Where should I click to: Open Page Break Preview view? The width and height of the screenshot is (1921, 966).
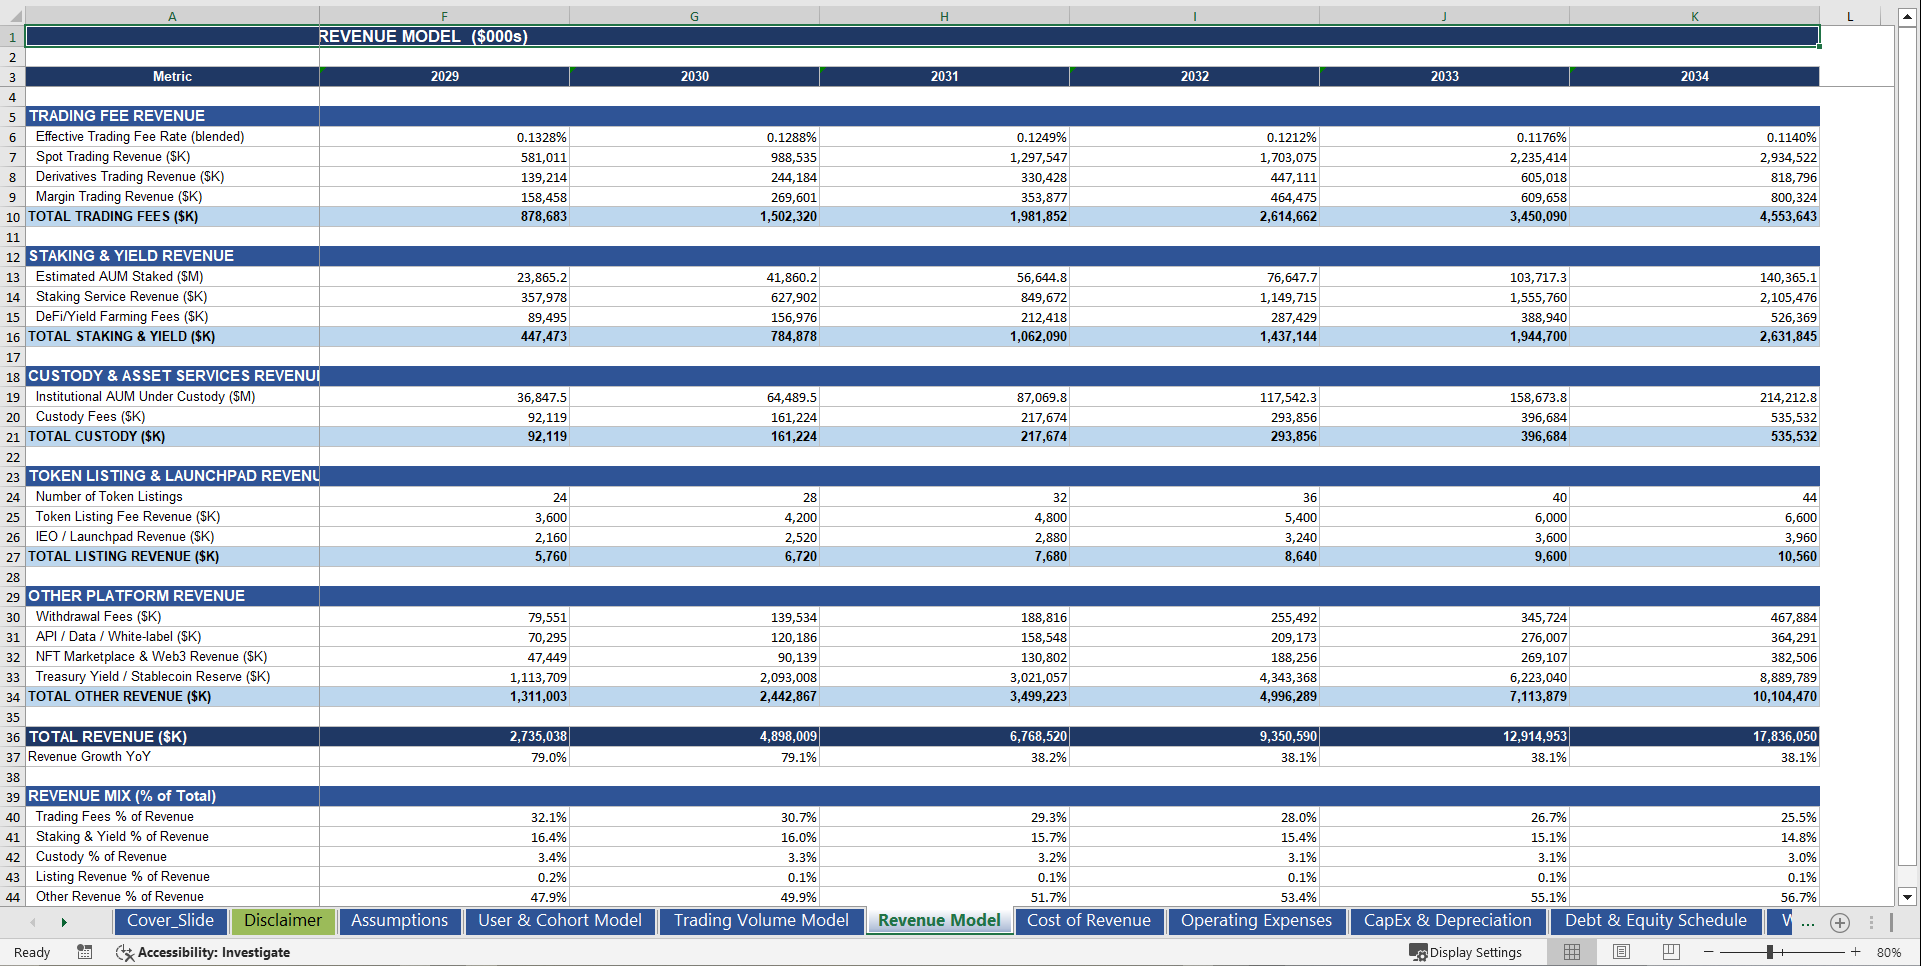tap(1671, 952)
